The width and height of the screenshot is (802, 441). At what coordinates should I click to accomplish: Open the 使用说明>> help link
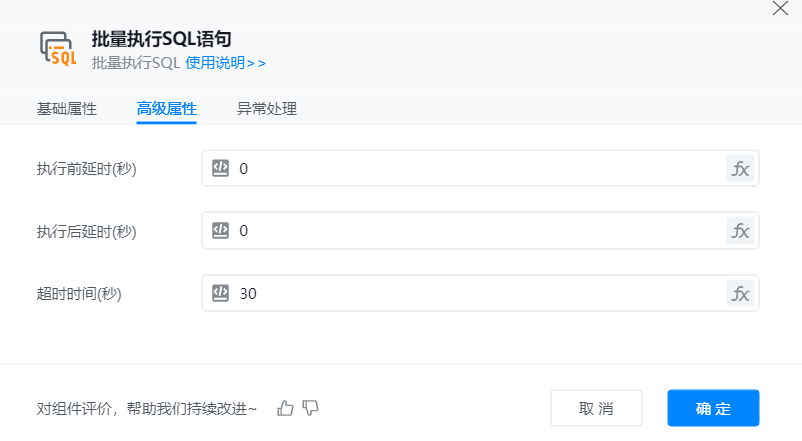(226, 63)
